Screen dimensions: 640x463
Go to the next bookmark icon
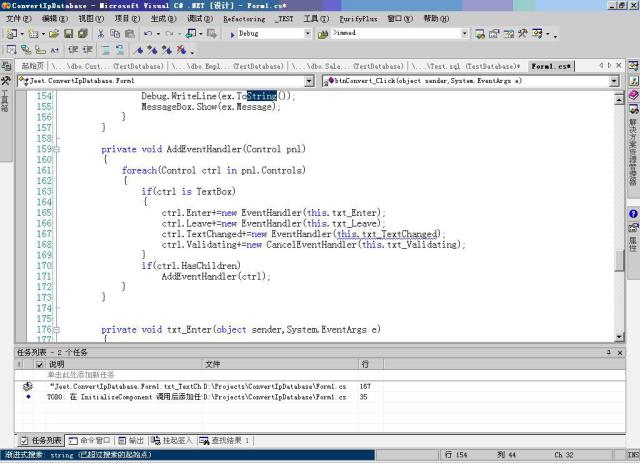click(x=153, y=50)
